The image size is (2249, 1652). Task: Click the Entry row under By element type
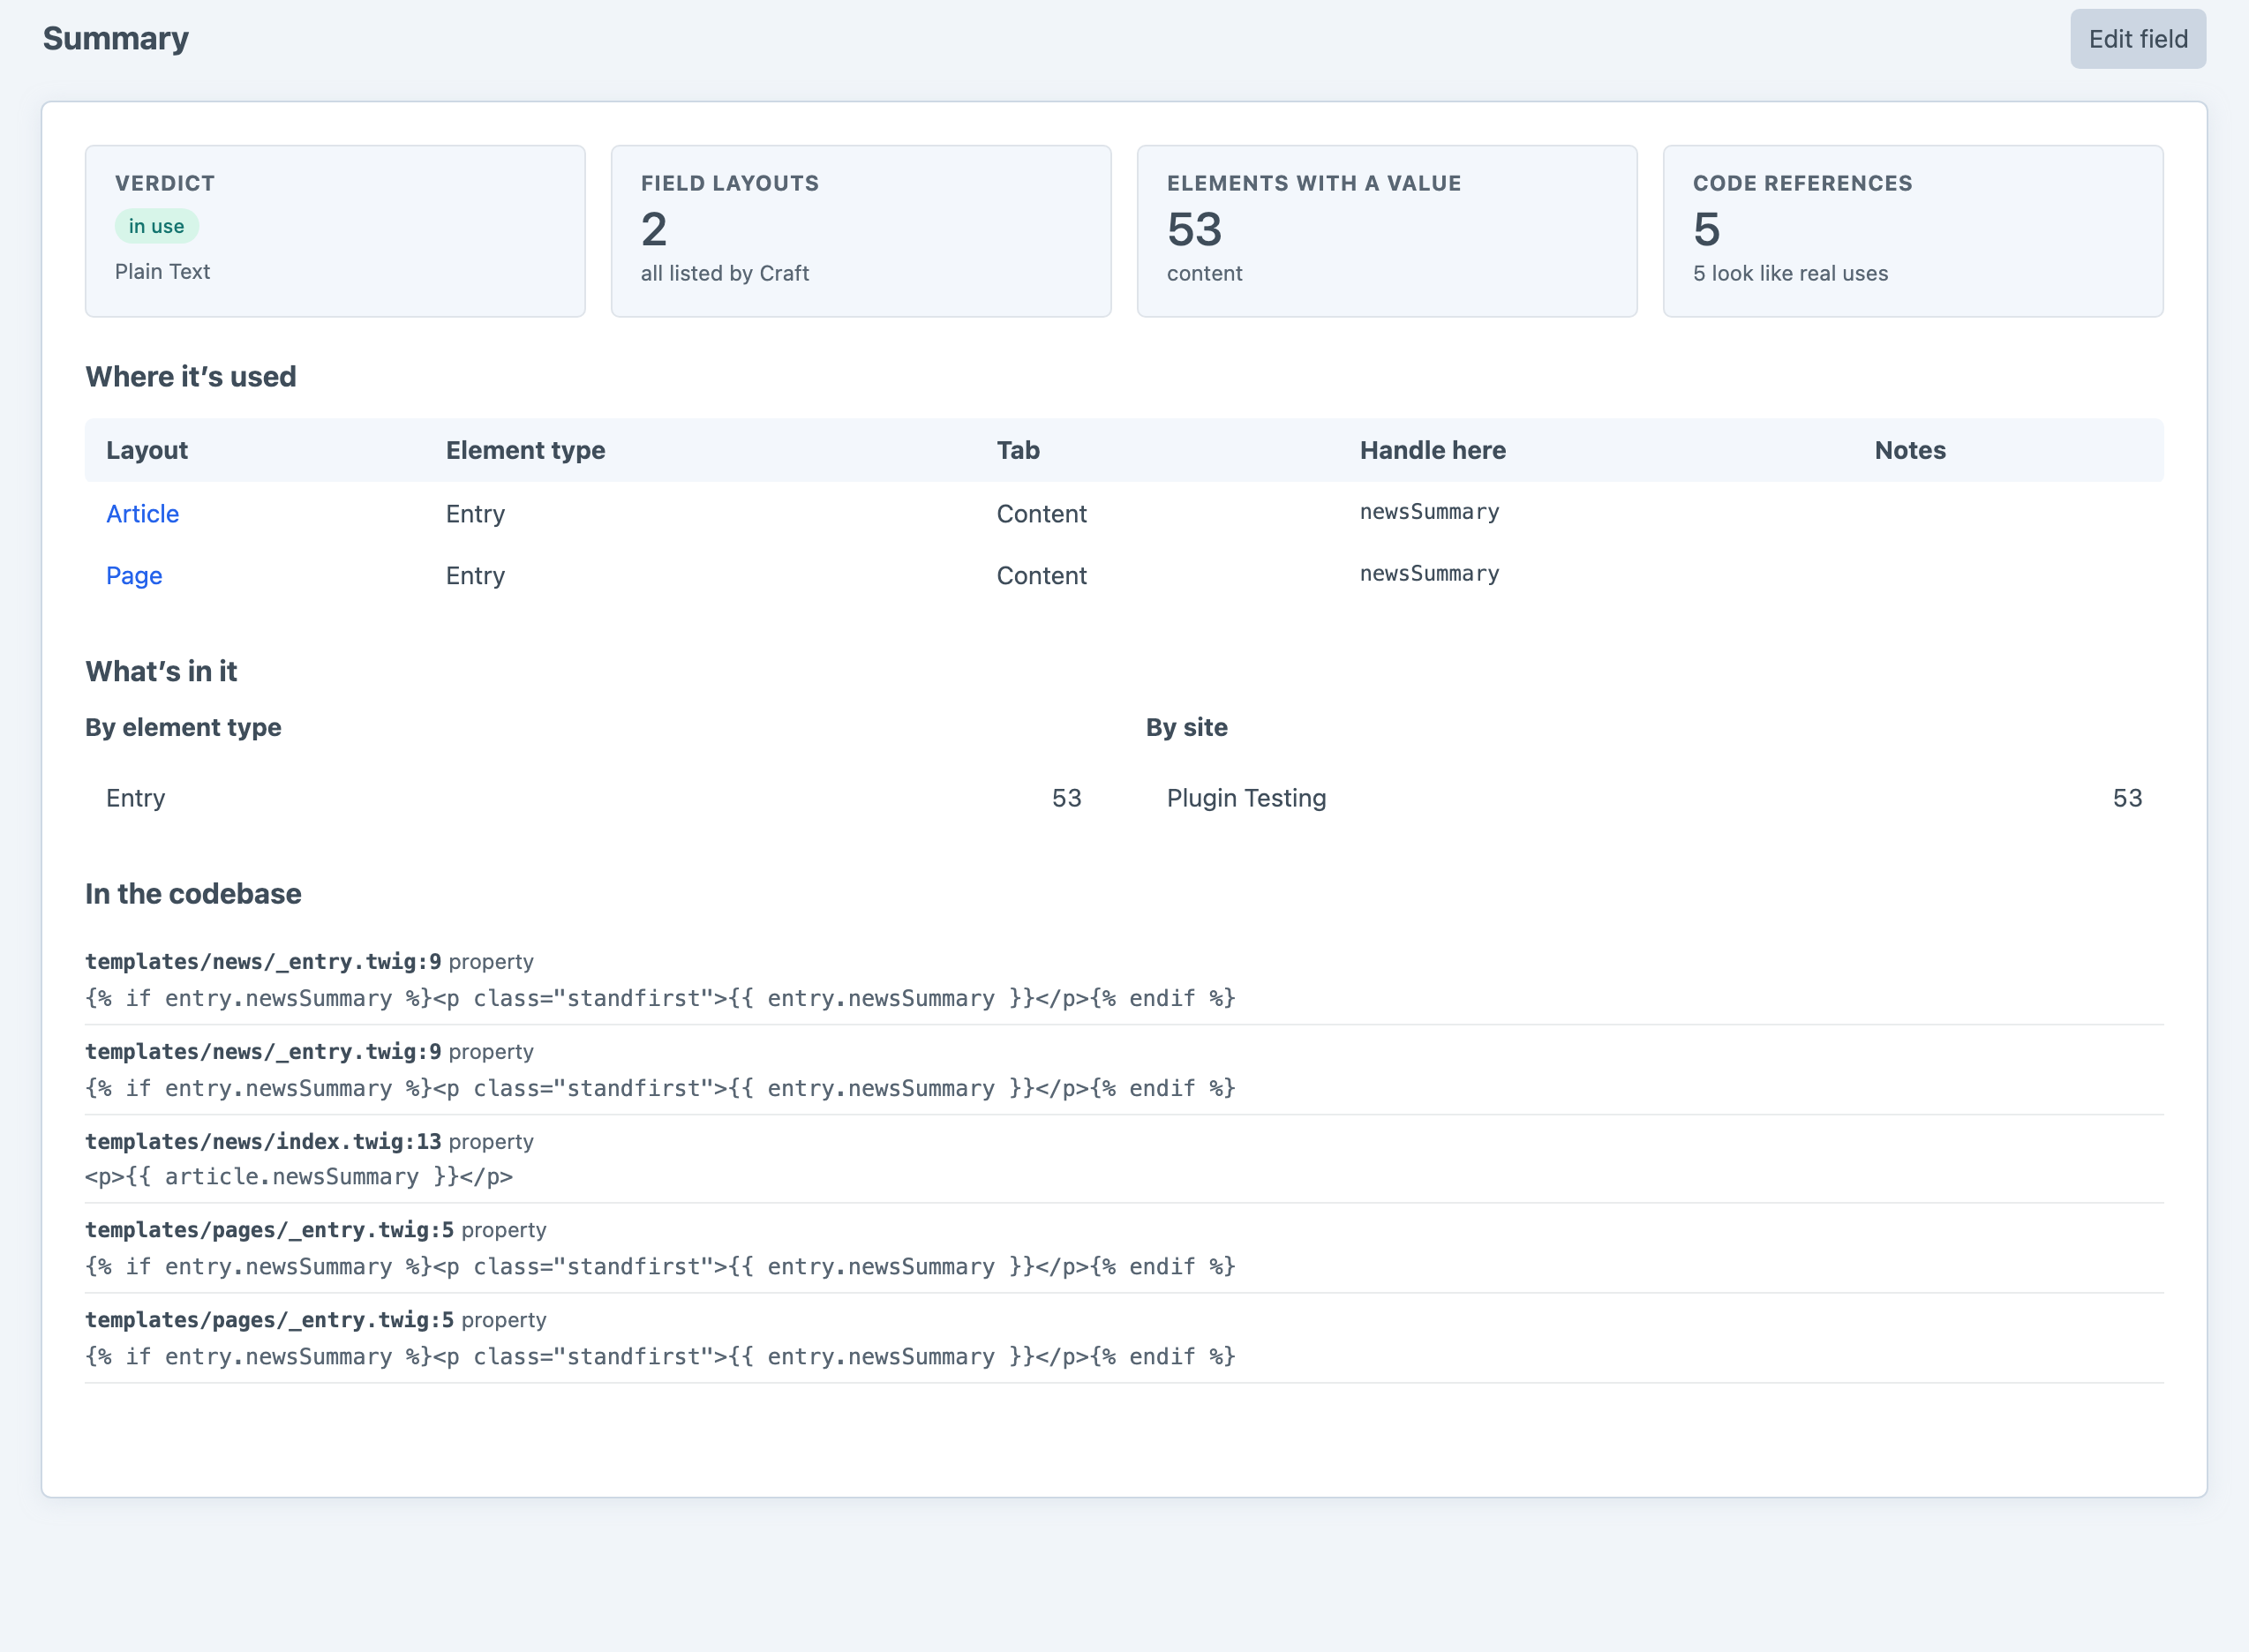coord(594,798)
